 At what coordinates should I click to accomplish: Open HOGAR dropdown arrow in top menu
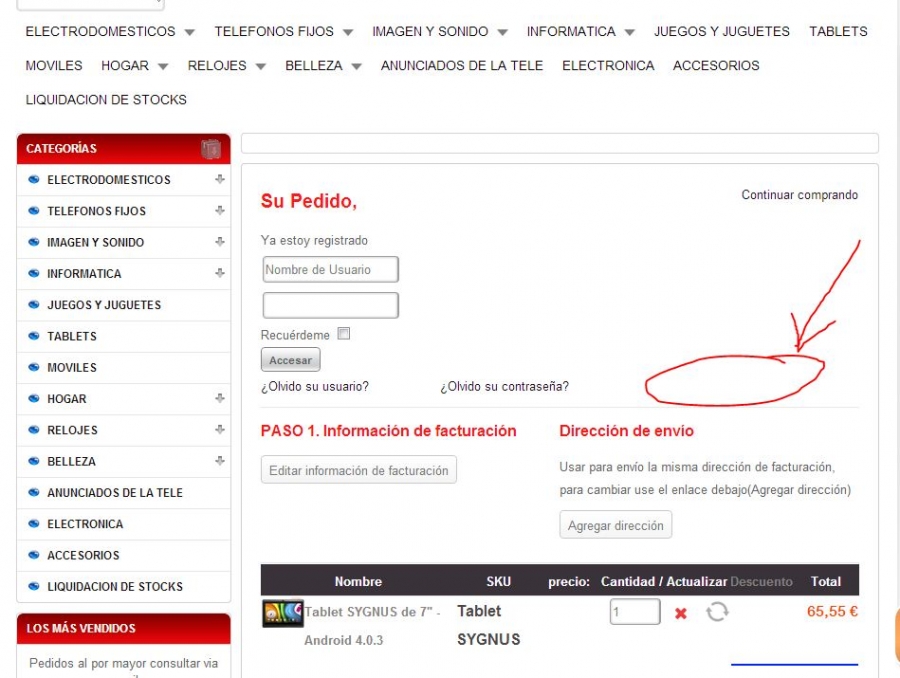pyautogui.click(x=163, y=67)
